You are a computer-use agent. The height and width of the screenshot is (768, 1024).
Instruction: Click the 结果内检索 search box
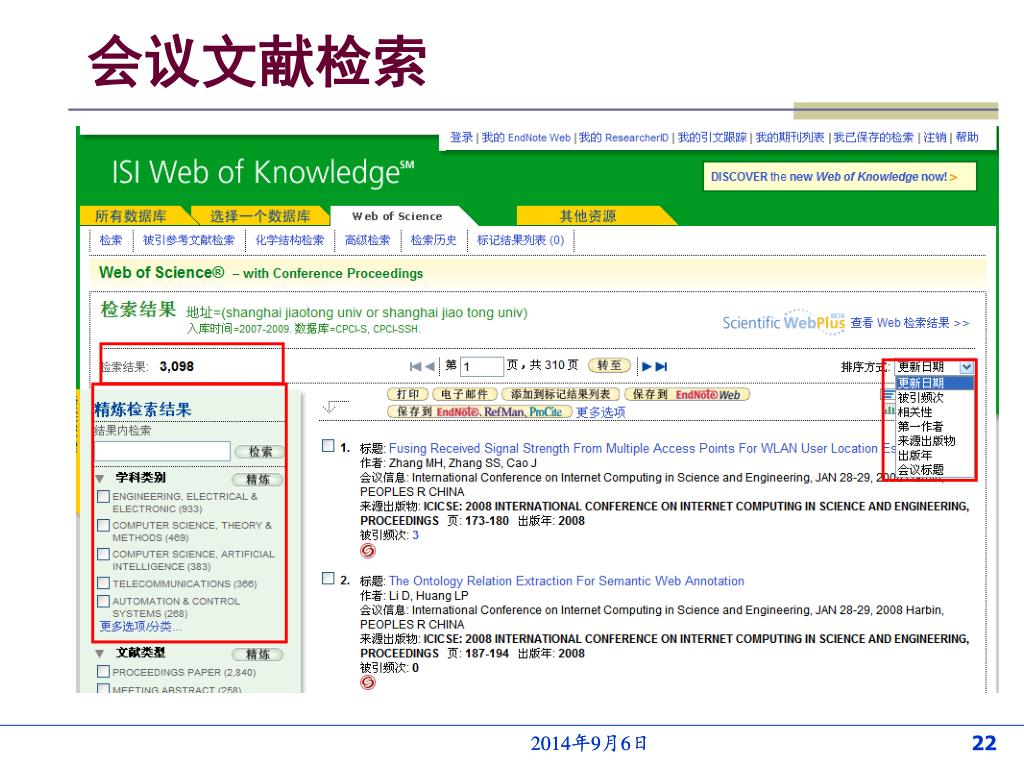pyautogui.click(x=162, y=451)
